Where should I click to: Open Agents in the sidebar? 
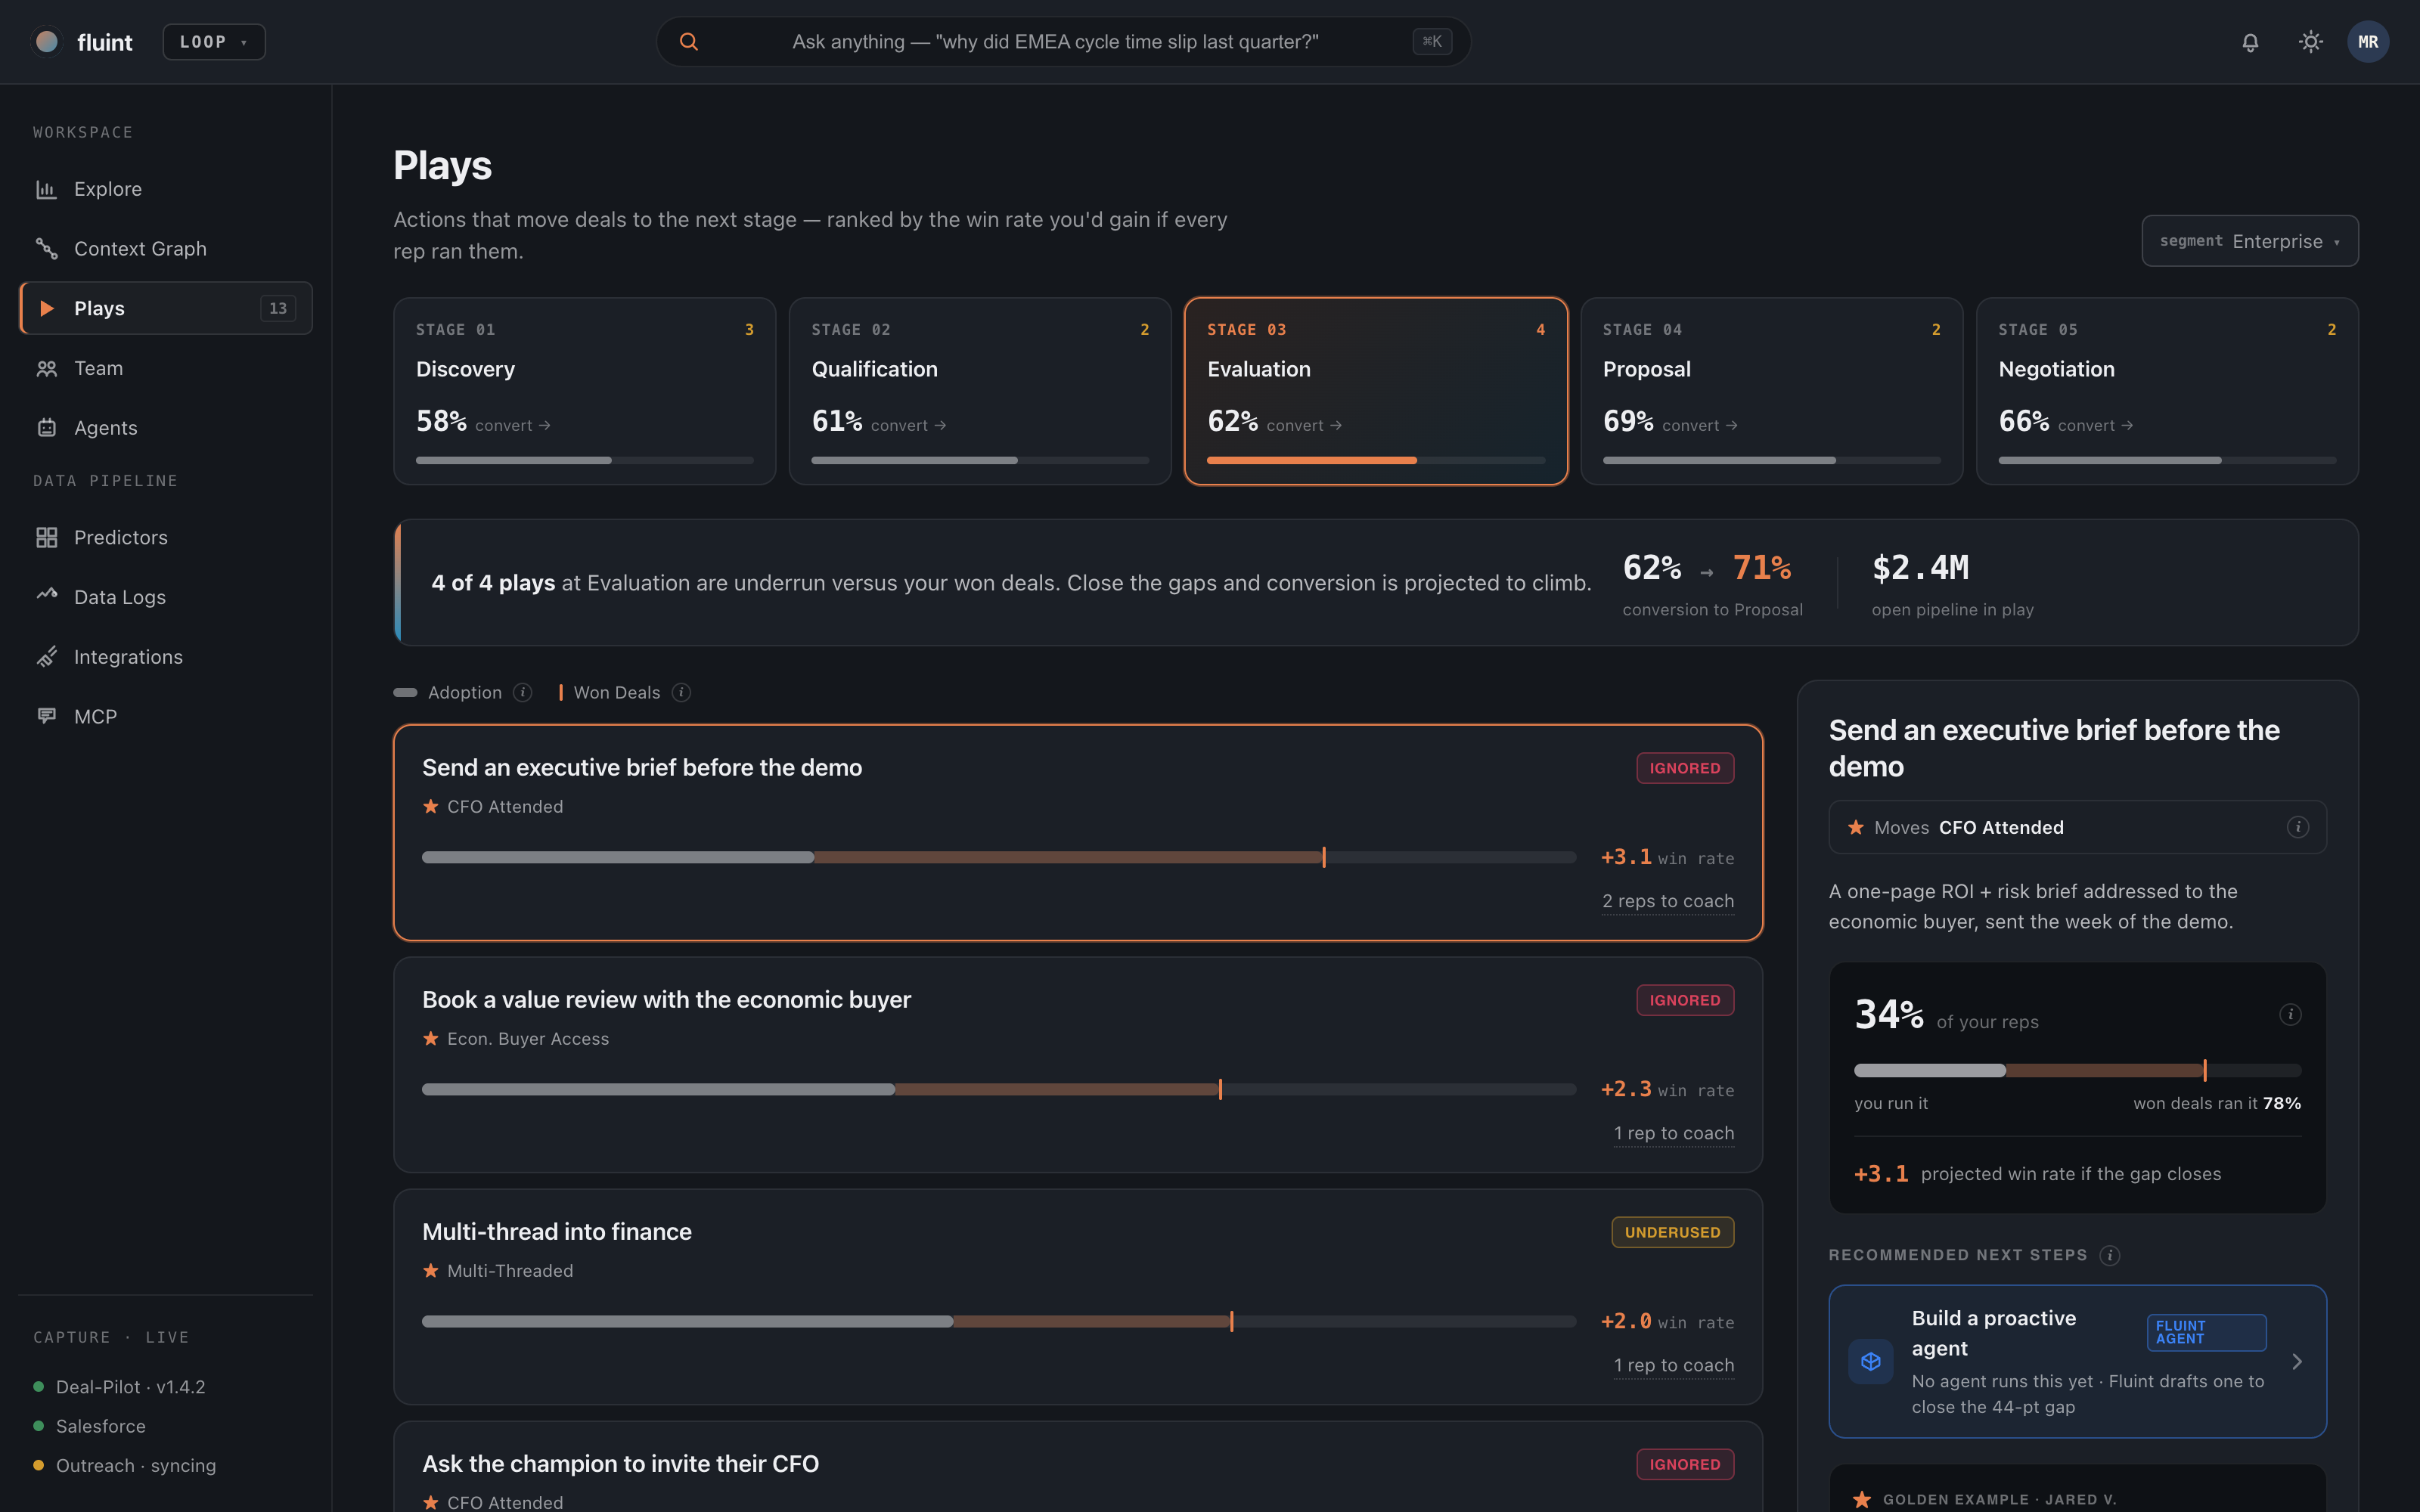click(166, 428)
